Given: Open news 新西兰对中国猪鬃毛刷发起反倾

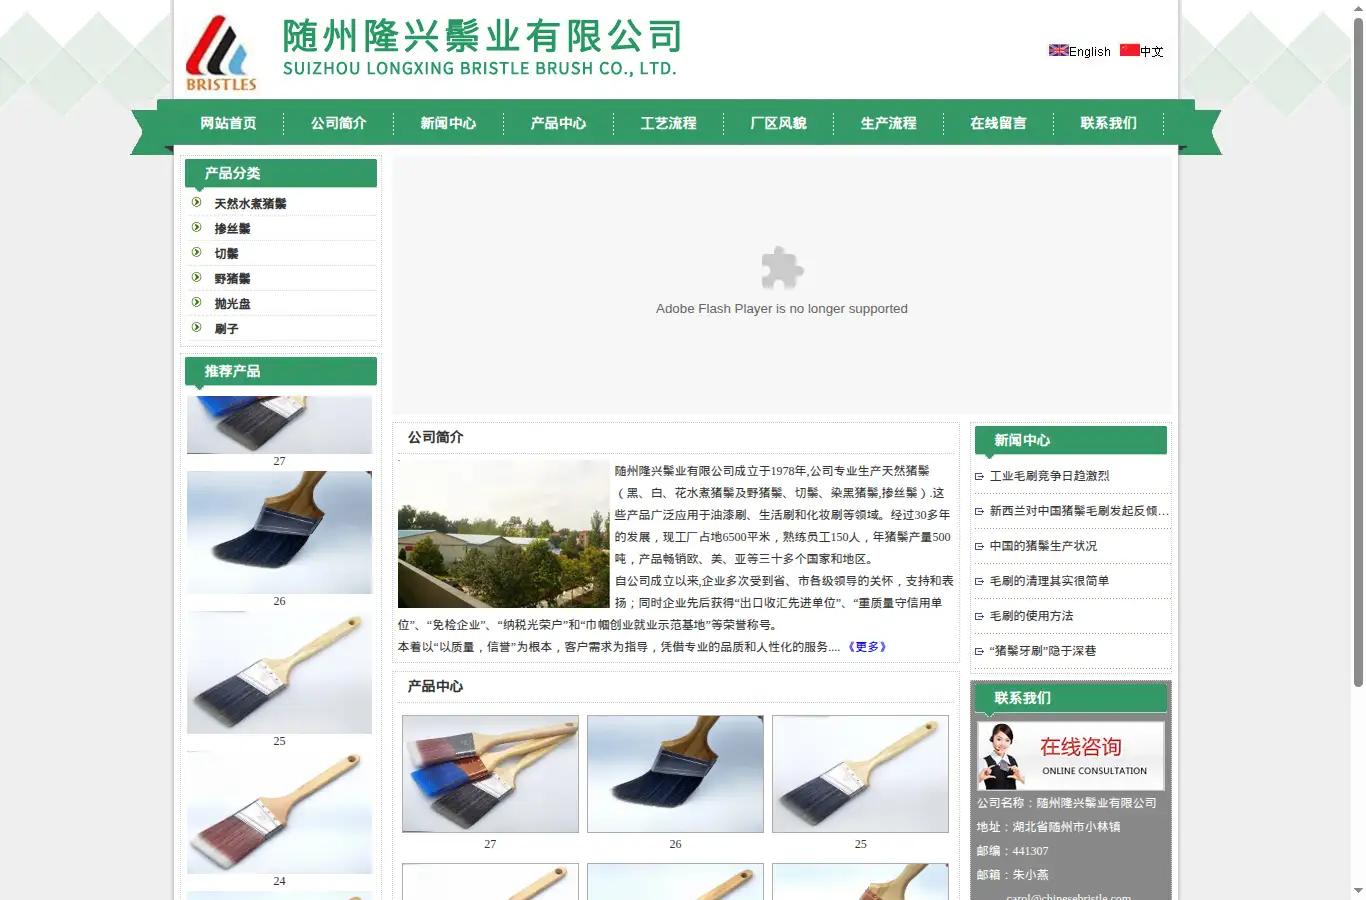Looking at the screenshot, I should click(x=1079, y=511).
